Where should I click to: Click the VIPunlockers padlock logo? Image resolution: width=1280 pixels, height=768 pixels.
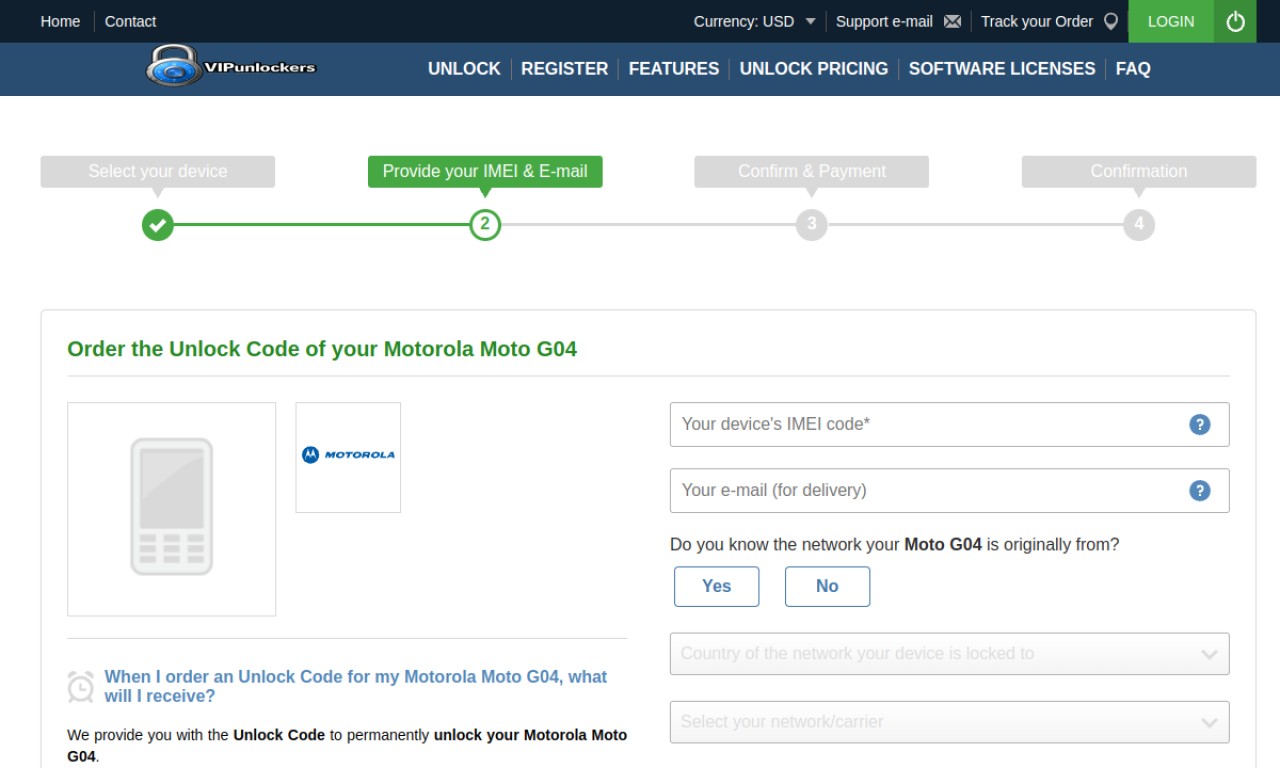pos(231,66)
